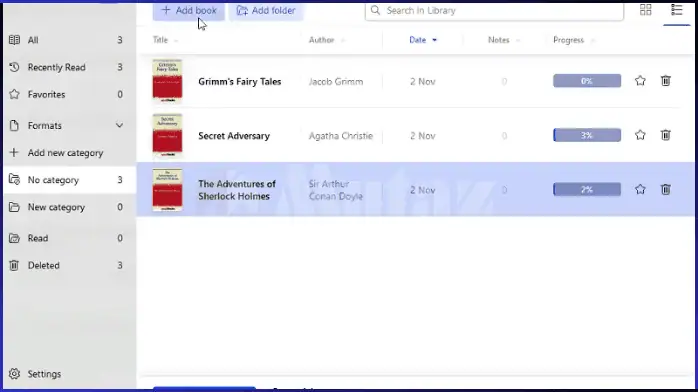Image resolution: width=698 pixels, height=392 pixels.
Task: Click the All books icon
Action: [x=14, y=40]
